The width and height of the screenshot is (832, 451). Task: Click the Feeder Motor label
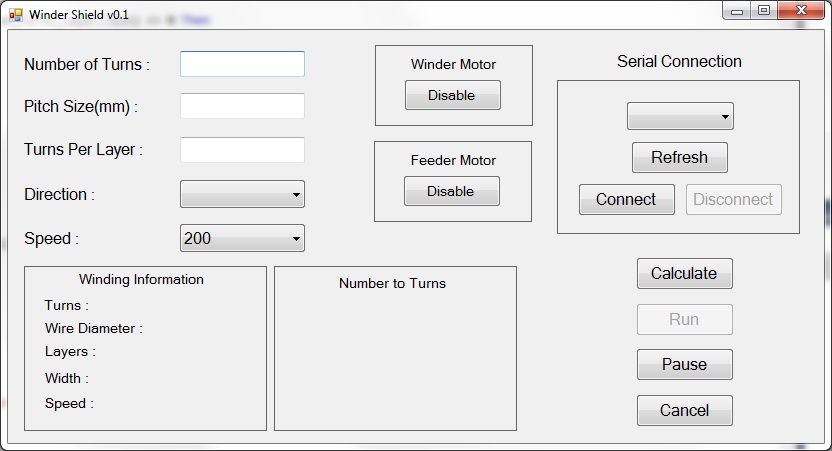pos(453,160)
